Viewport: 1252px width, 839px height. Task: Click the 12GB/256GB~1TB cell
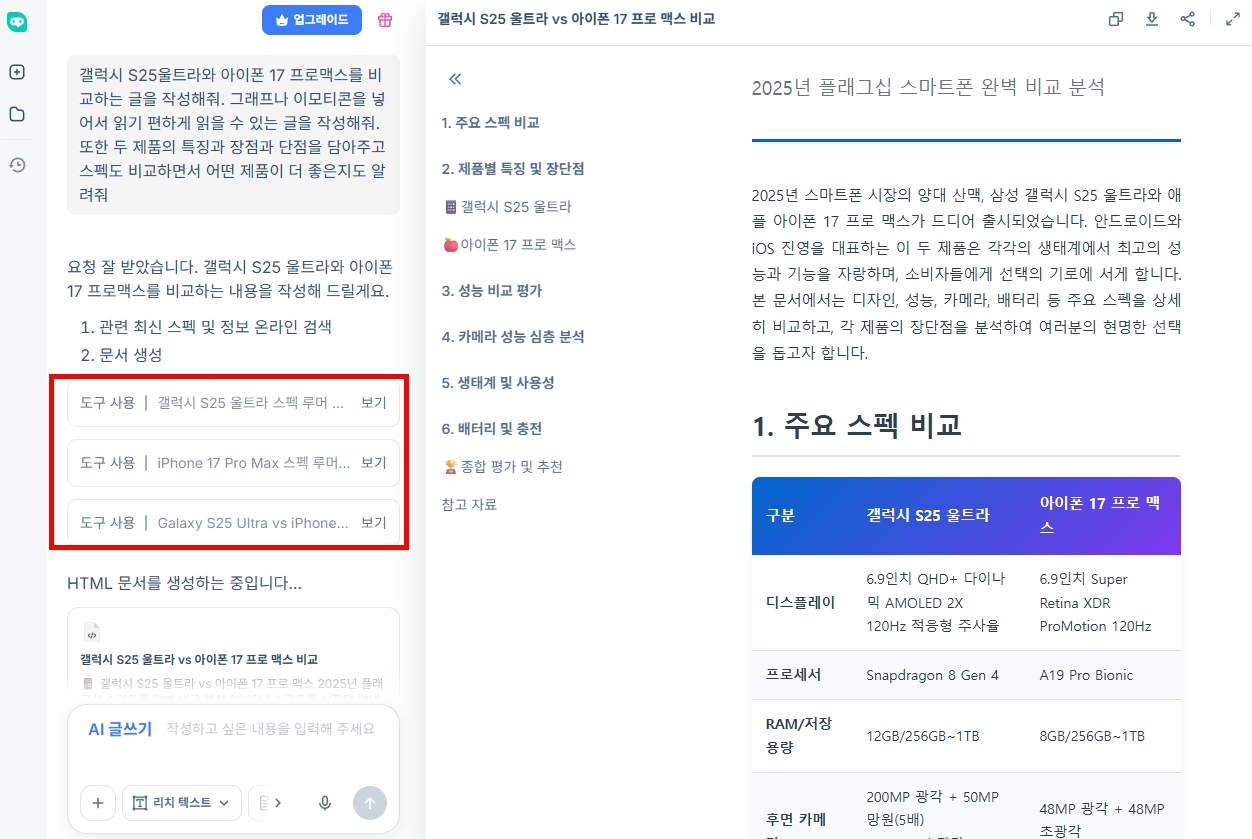tap(923, 736)
